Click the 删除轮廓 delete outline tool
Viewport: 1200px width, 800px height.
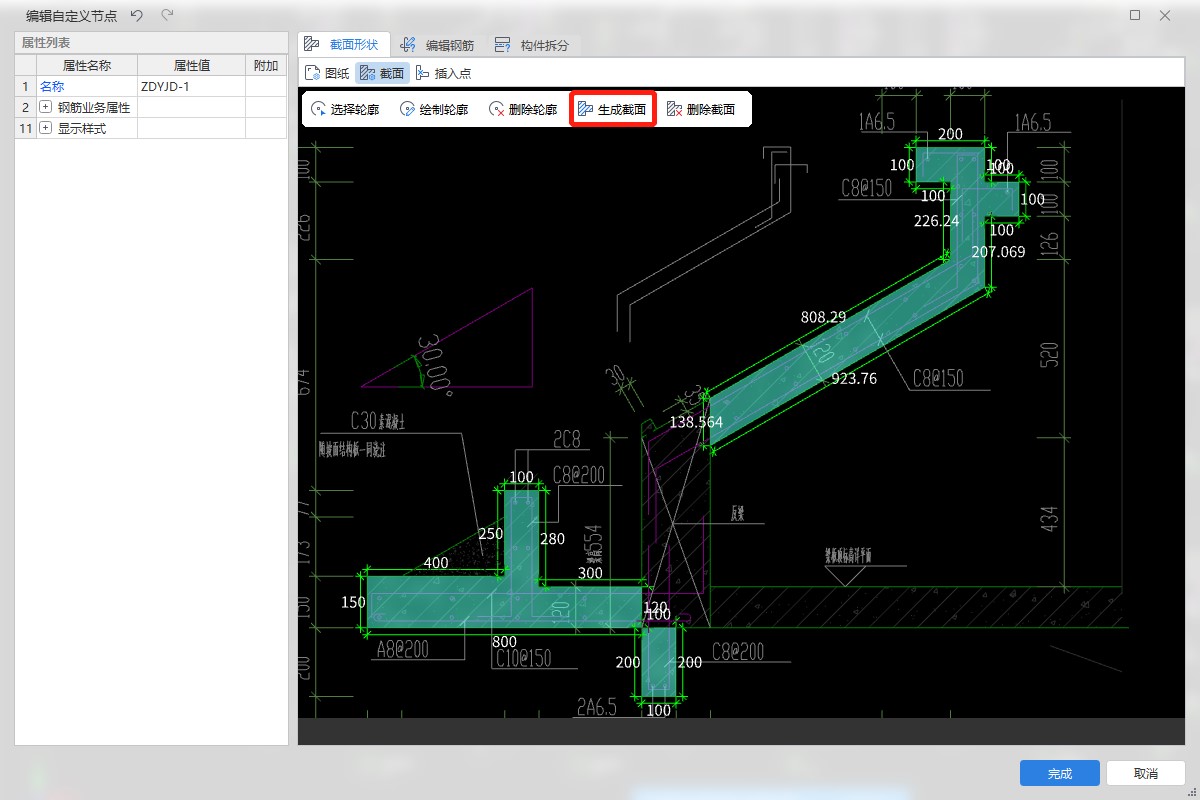[x=523, y=109]
